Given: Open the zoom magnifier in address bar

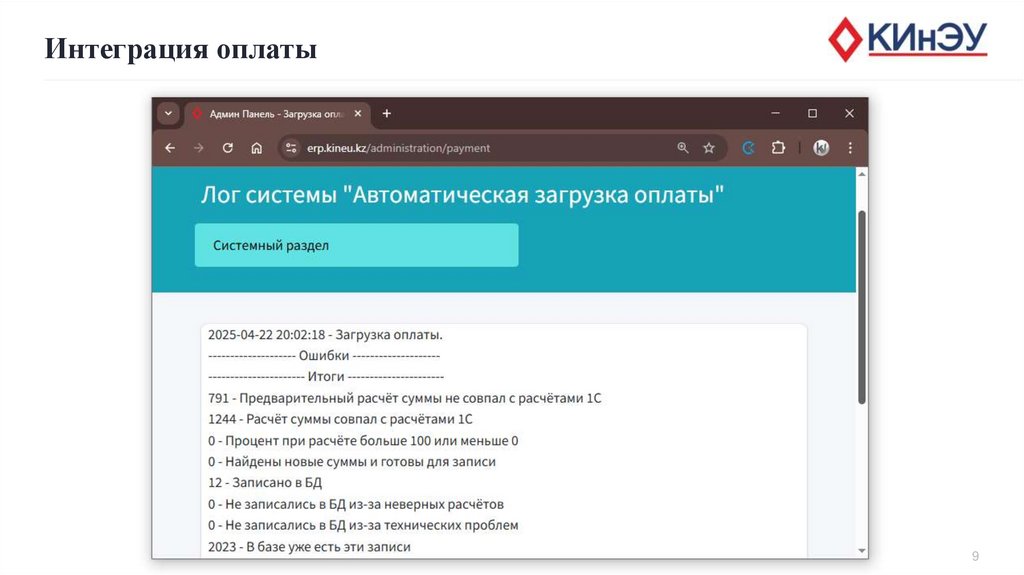Looking at the screenshot, I should point(682,148).
